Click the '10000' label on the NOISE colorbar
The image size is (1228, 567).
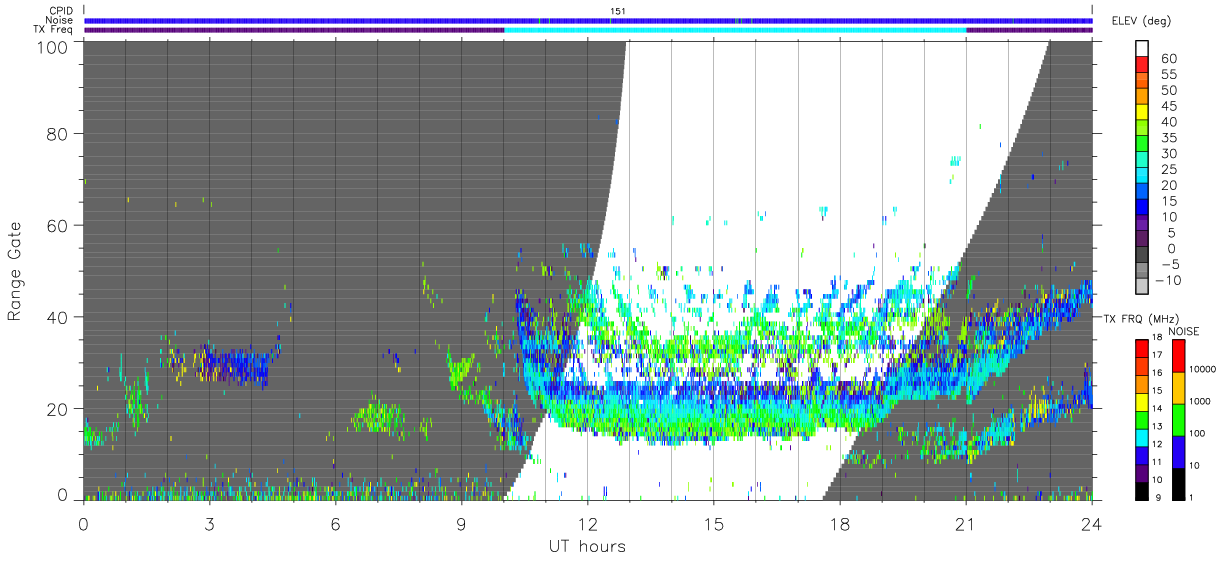1204,368
